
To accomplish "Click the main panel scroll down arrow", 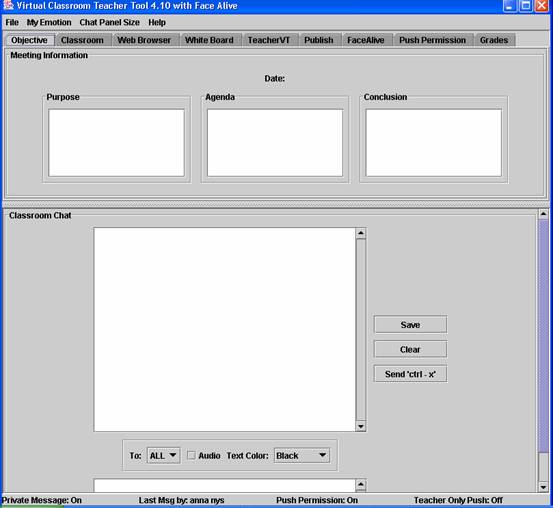I will 543,488.
